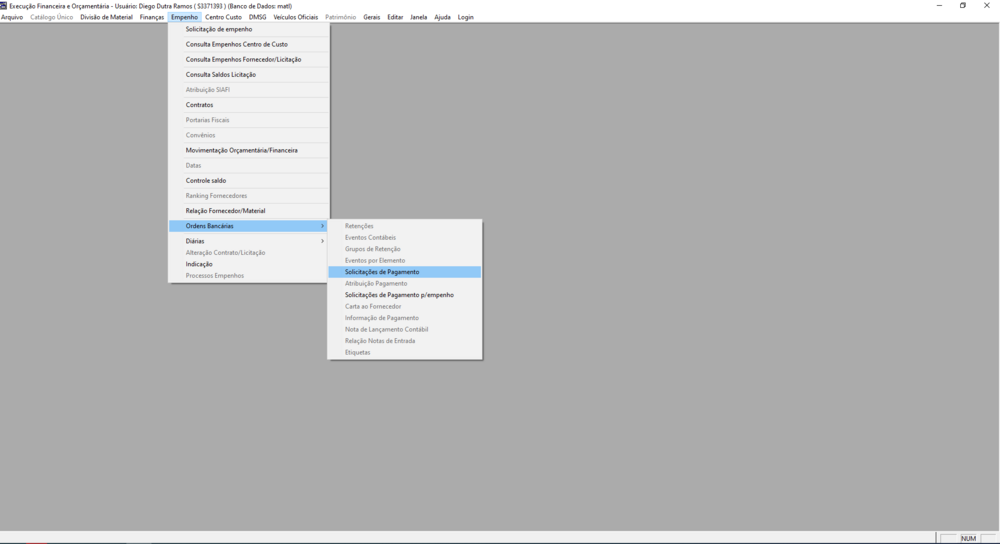Open Relação Fornecedor/Material
The image size is (1000, 544).
(x=225, y=211)
